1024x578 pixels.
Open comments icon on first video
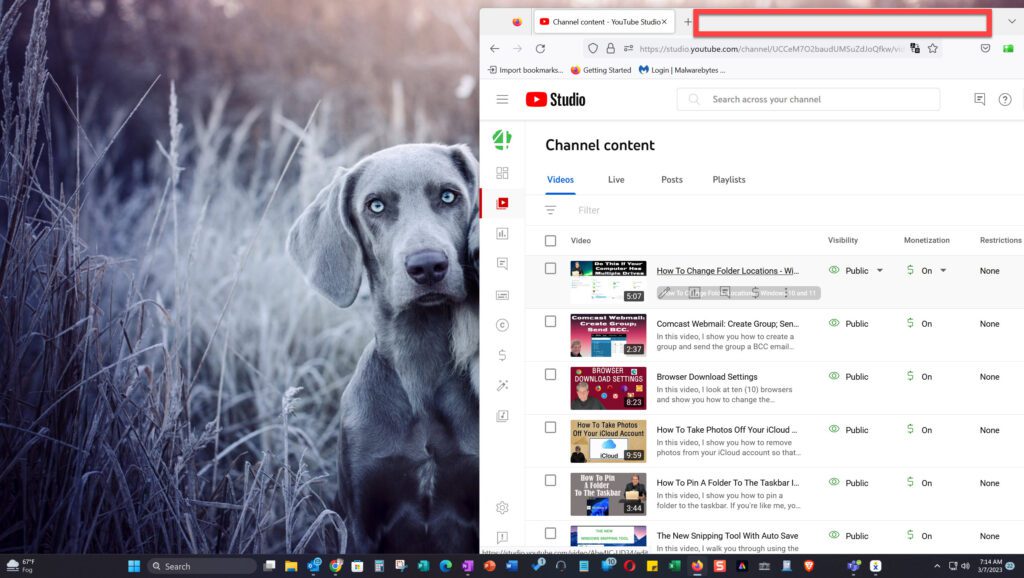725,293
